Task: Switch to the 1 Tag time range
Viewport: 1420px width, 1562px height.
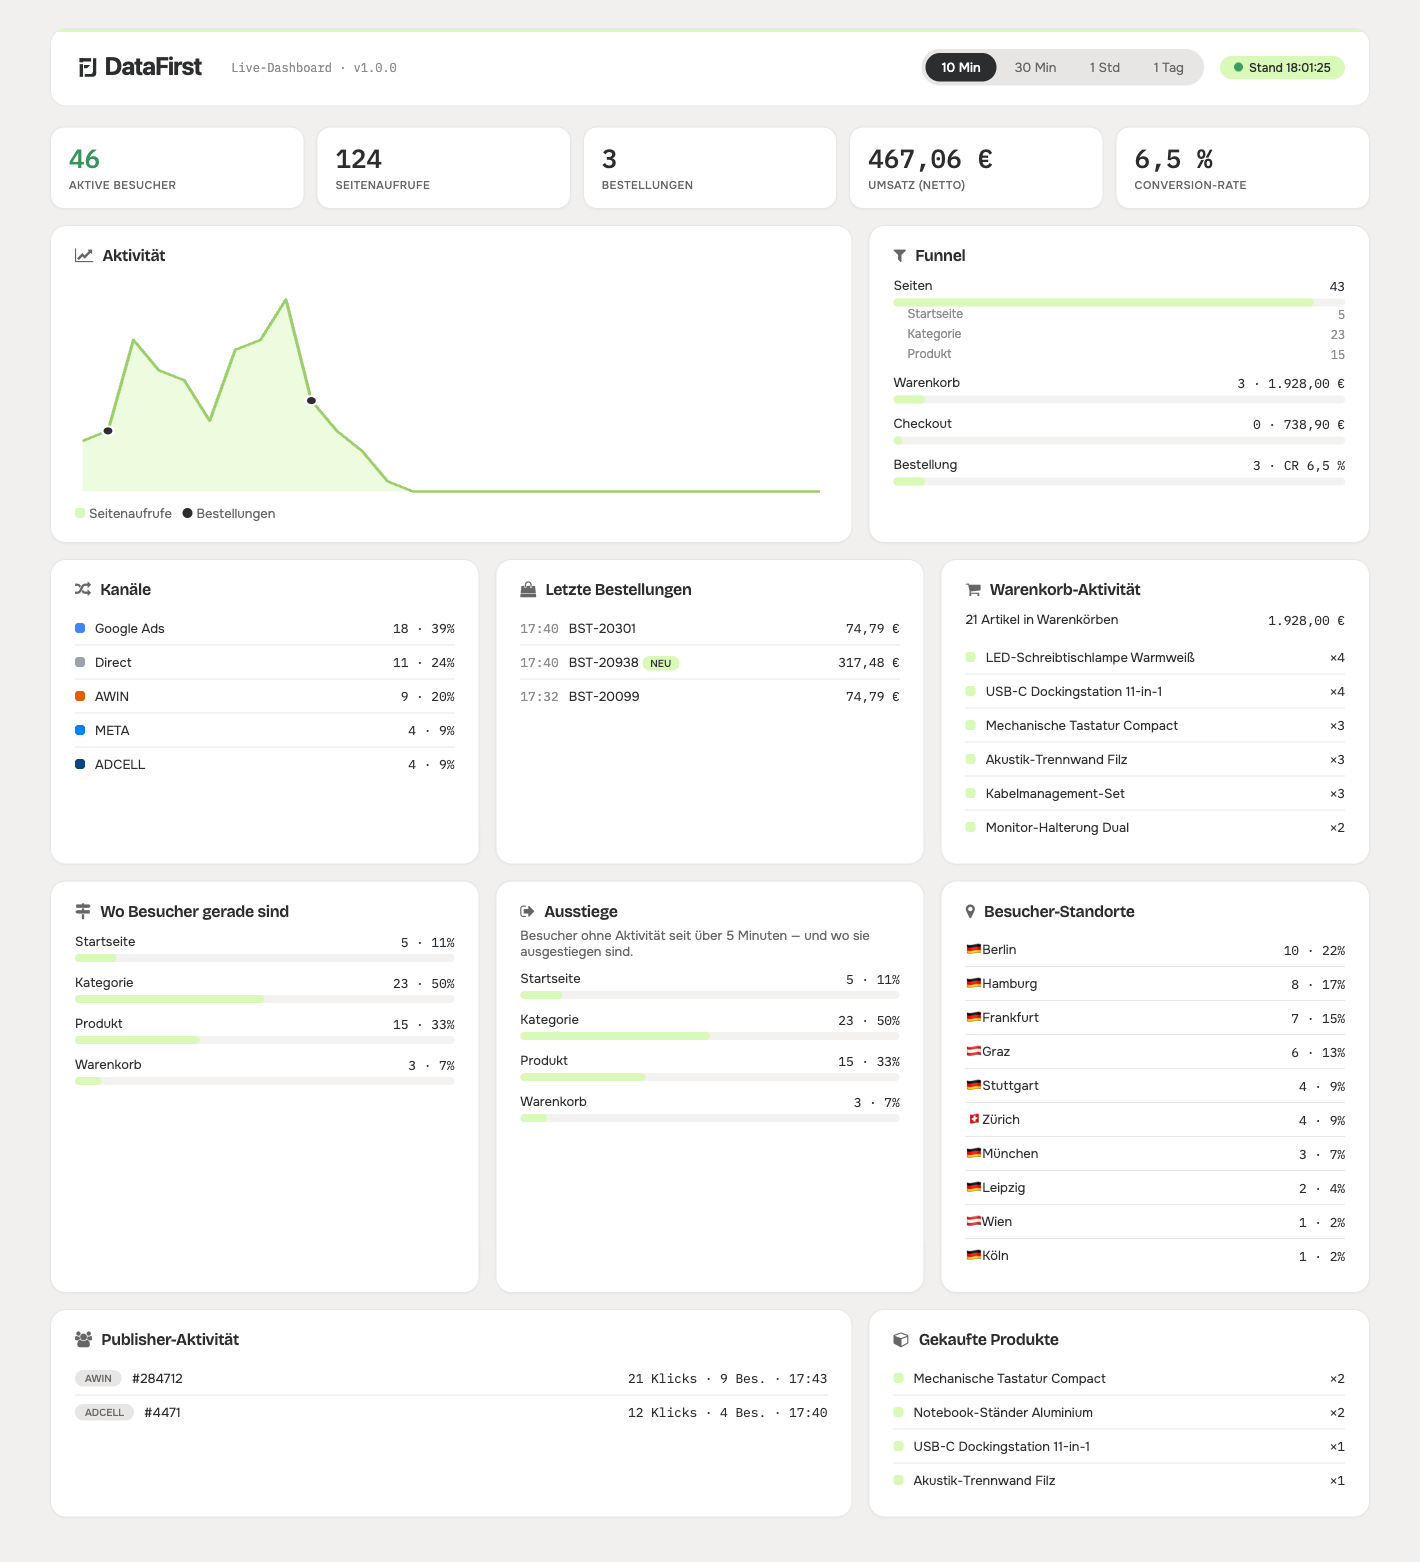Action: tap(1168, 67)
